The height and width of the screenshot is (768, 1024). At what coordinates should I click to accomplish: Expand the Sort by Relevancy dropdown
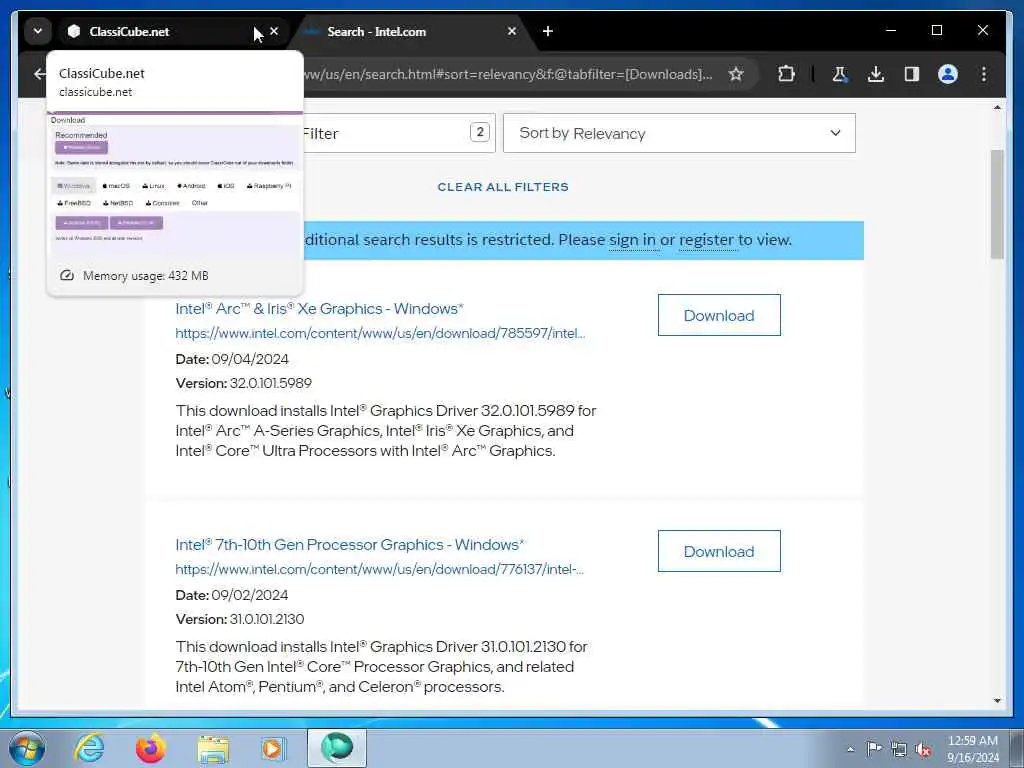click(x=679, y=133)
